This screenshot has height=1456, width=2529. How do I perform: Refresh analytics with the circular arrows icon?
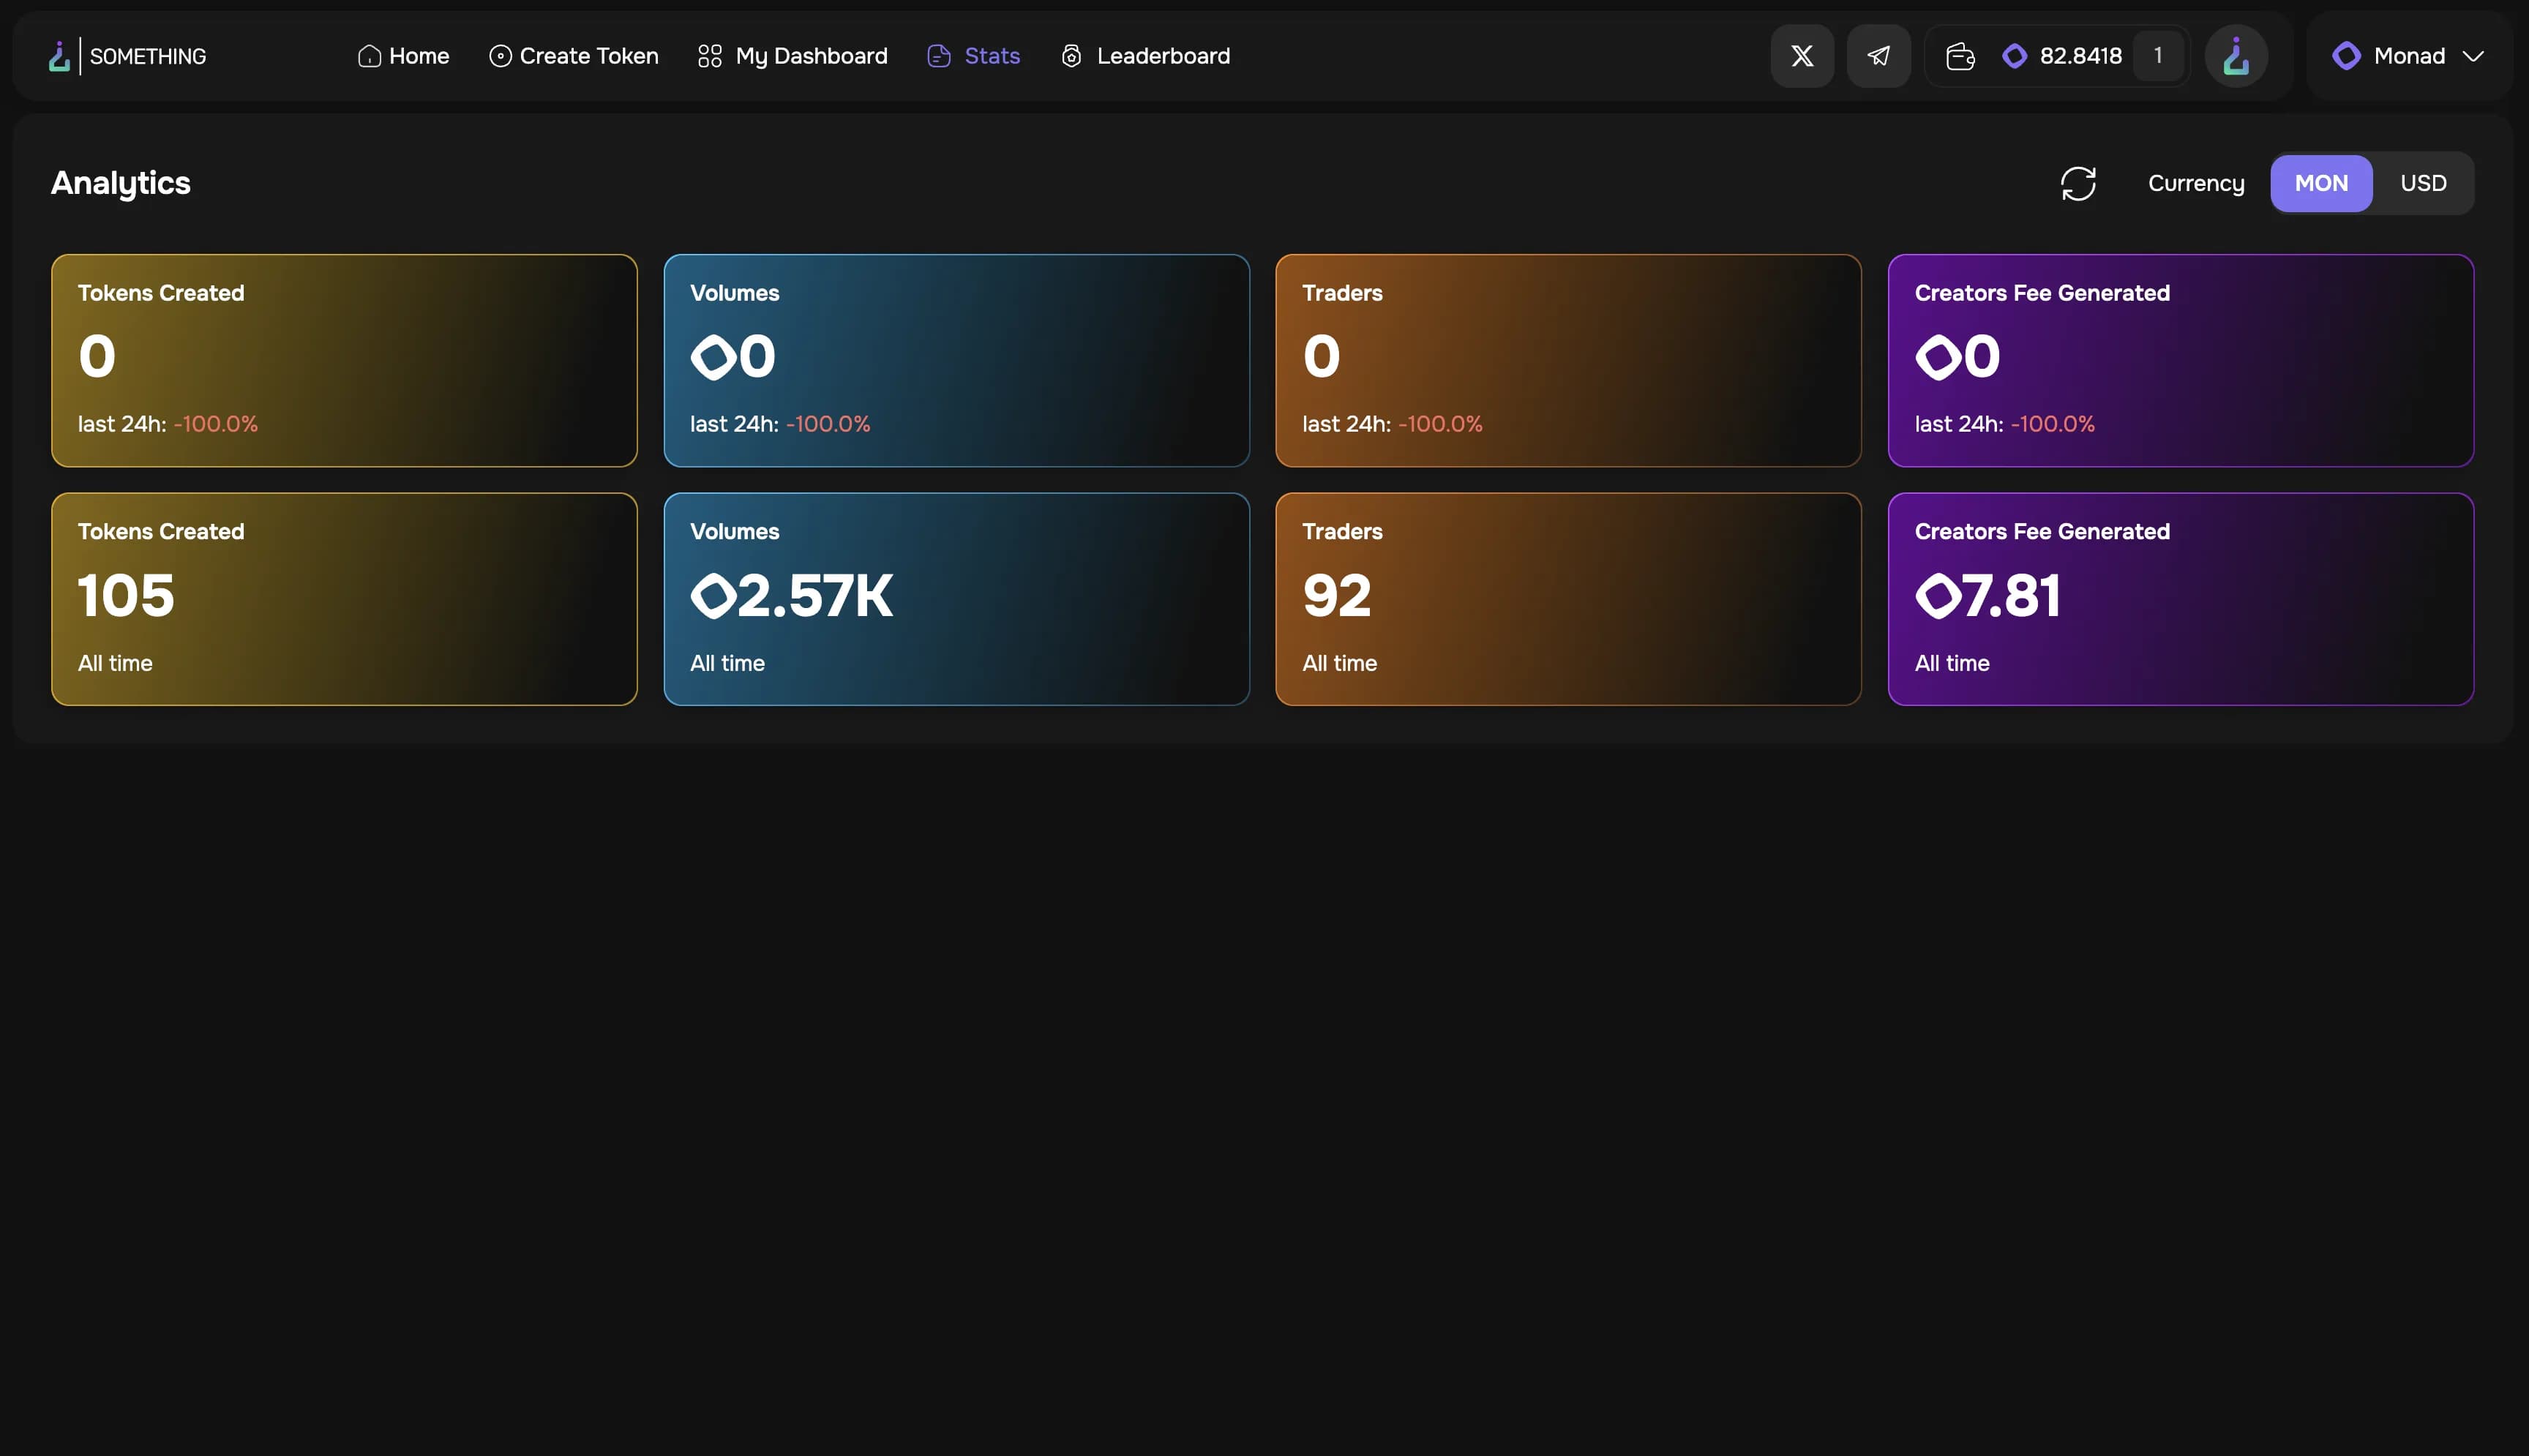(x=2078, y=184)
